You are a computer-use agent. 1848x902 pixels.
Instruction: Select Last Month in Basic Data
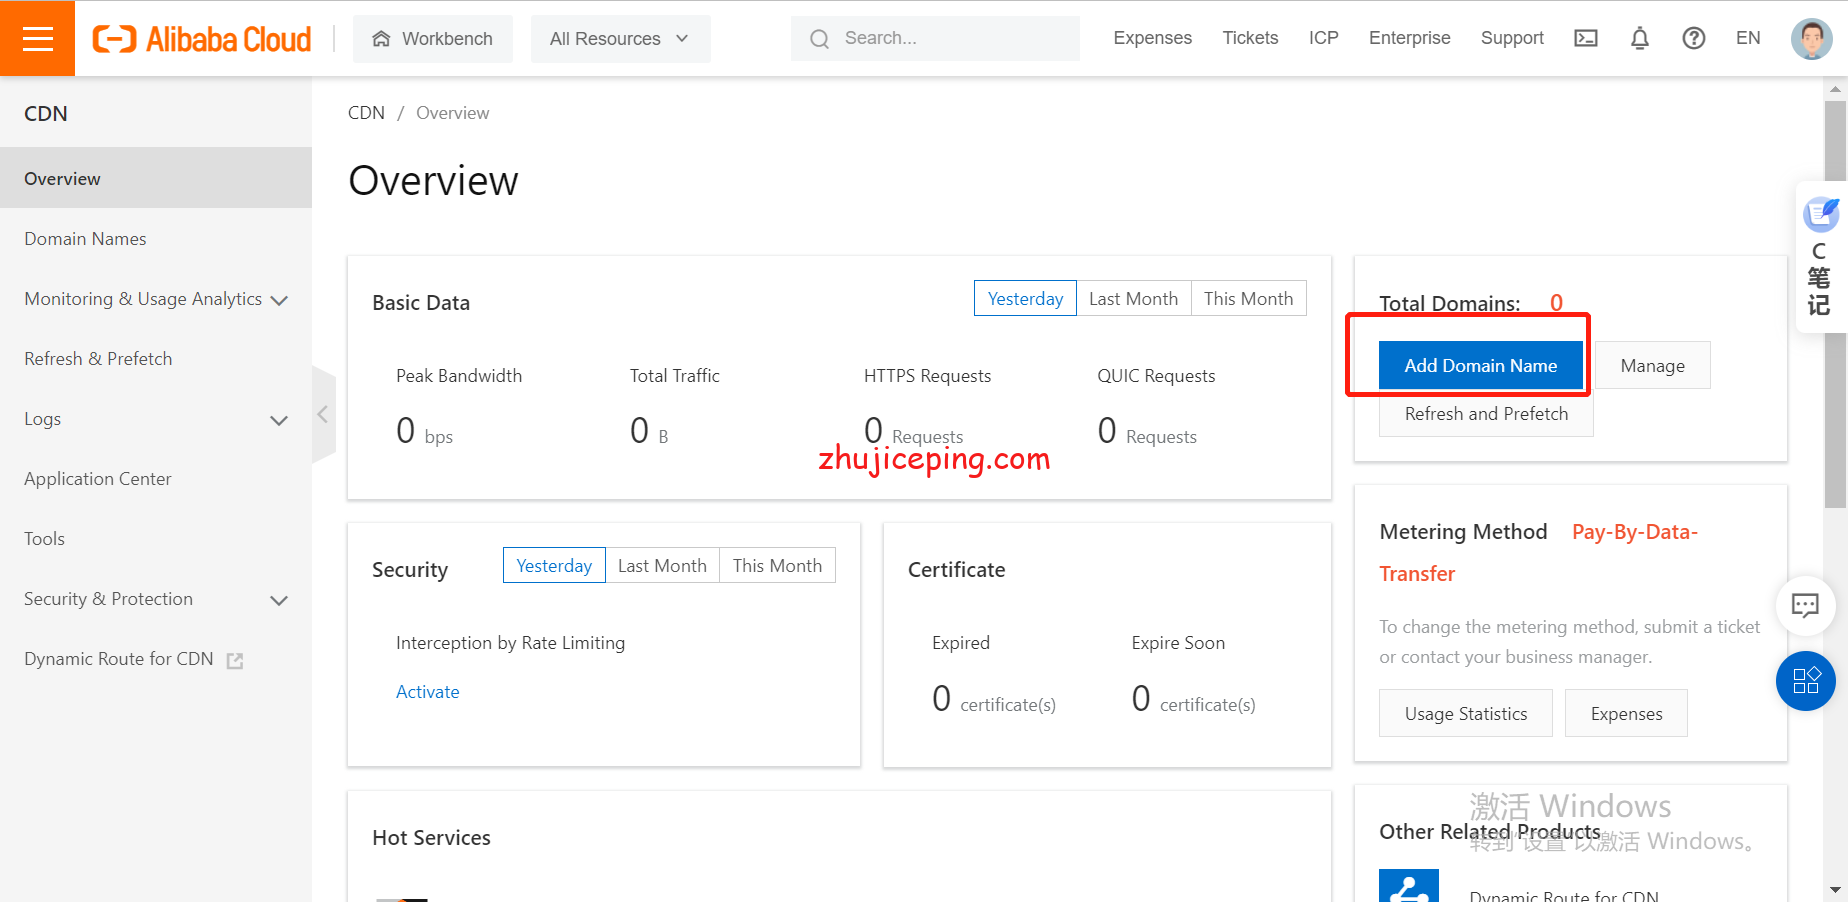pyautogui.click(x=1133, y=298)
